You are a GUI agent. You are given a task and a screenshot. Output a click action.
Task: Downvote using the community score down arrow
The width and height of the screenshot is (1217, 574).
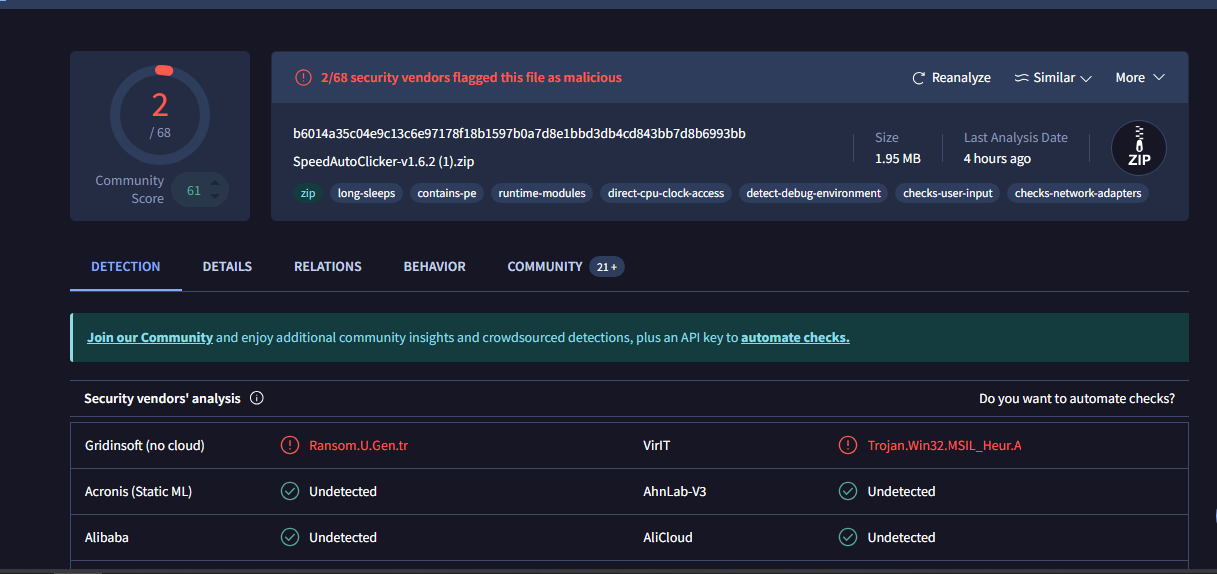click(x=215, y=197)
